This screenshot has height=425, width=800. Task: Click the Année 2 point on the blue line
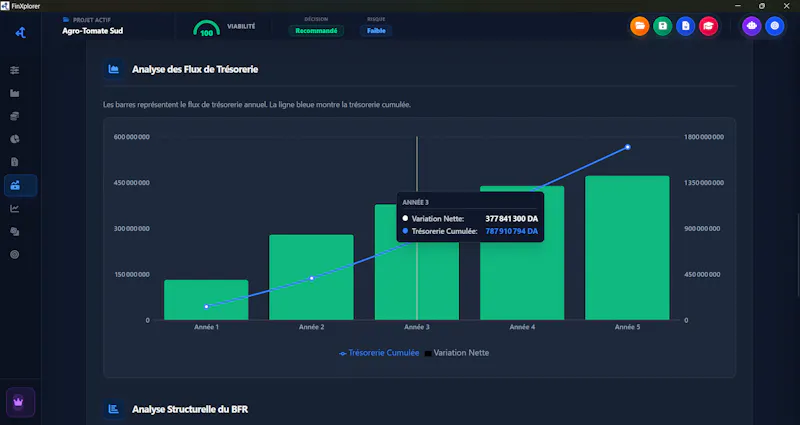(x=312, y=278)
